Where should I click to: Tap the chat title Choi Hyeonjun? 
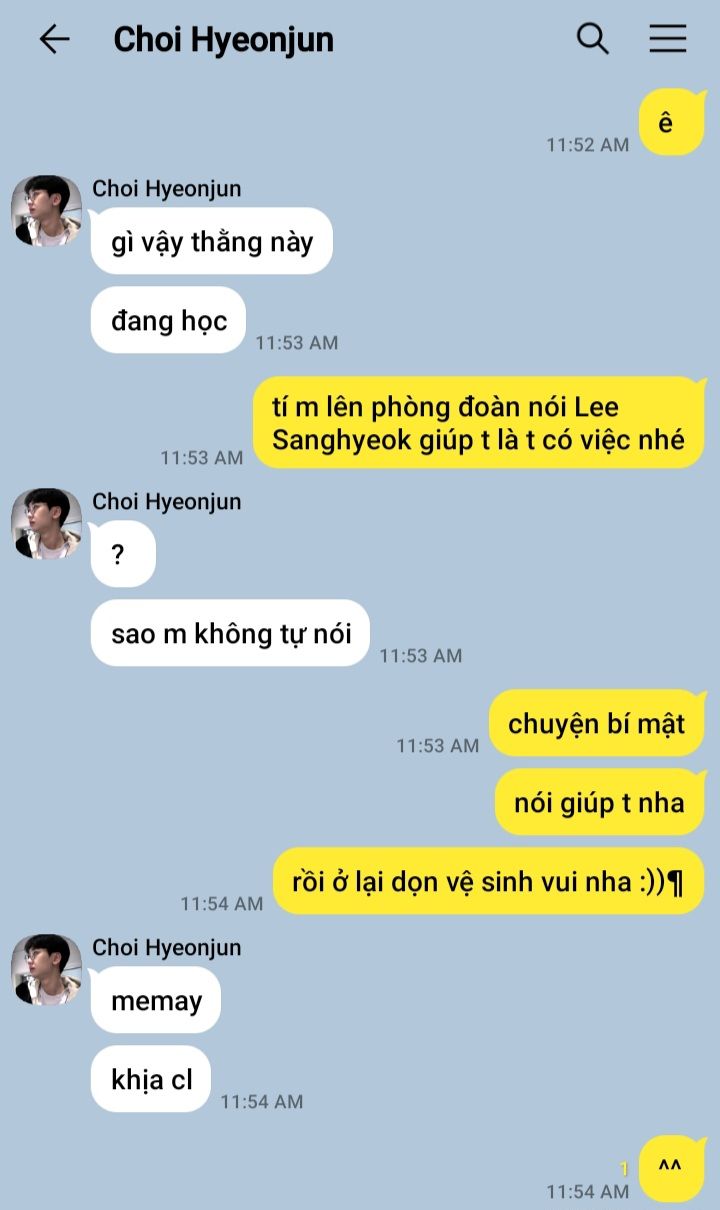point(223,39)
